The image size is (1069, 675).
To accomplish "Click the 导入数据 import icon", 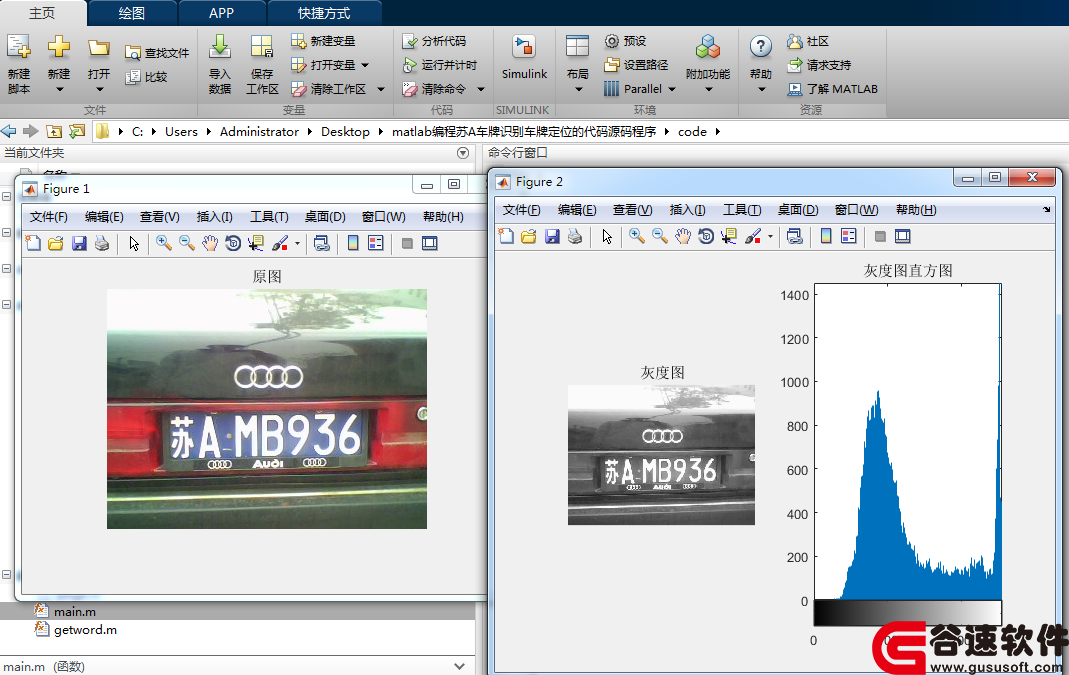I will point(220,47).
